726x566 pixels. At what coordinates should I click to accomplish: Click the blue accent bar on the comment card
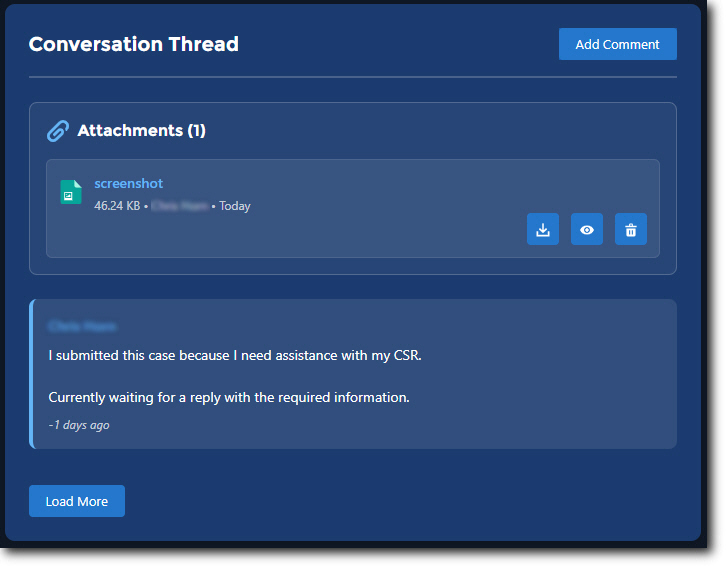pos(32,374)
